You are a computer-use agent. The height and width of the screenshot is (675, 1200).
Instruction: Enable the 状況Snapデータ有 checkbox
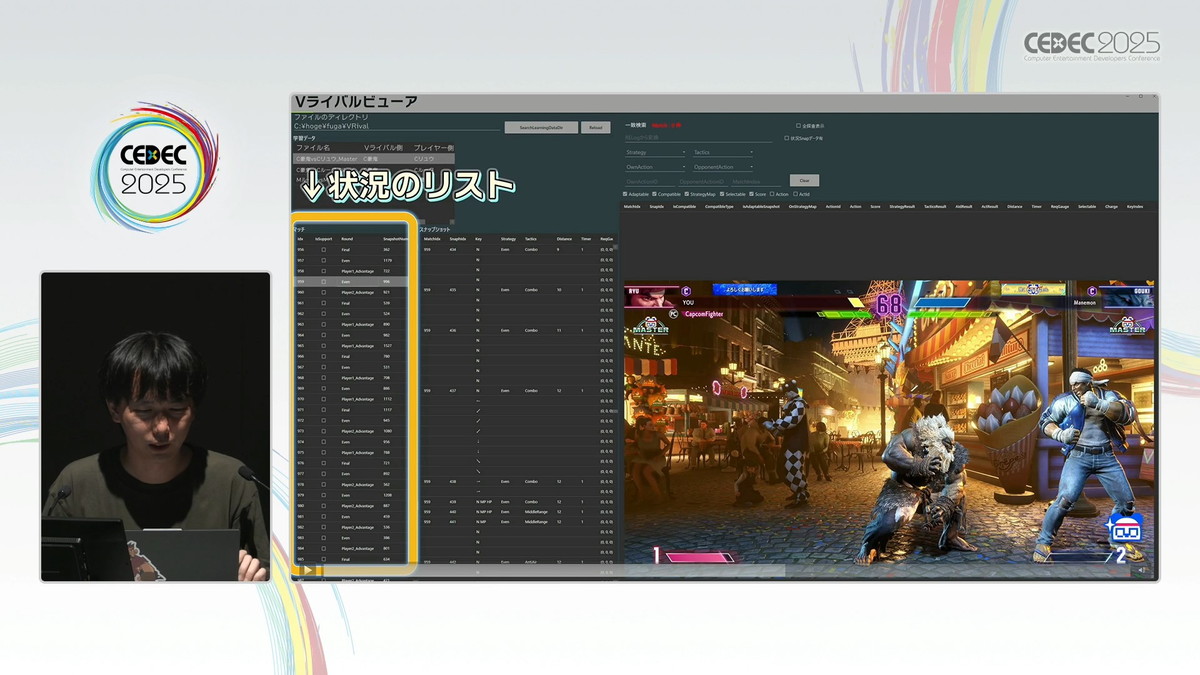[x=787, y=138]
